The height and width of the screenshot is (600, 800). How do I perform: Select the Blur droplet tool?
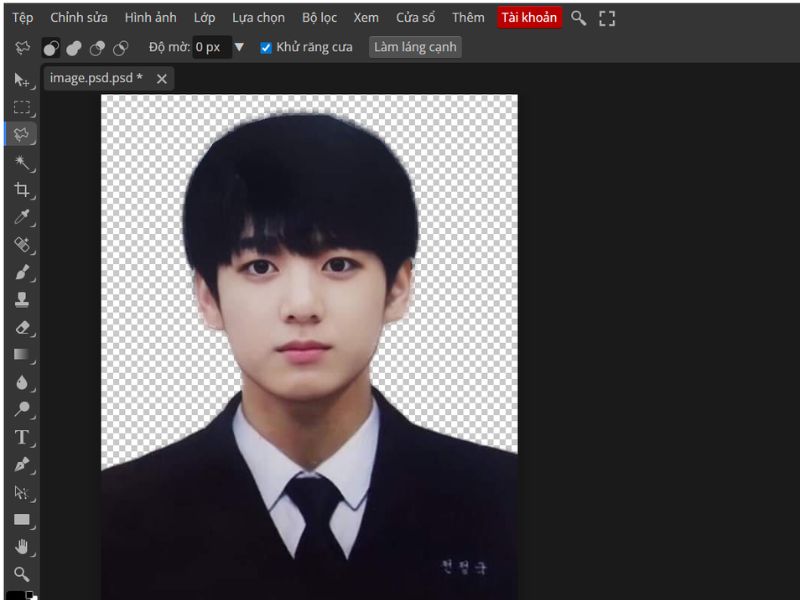point(21,382)
